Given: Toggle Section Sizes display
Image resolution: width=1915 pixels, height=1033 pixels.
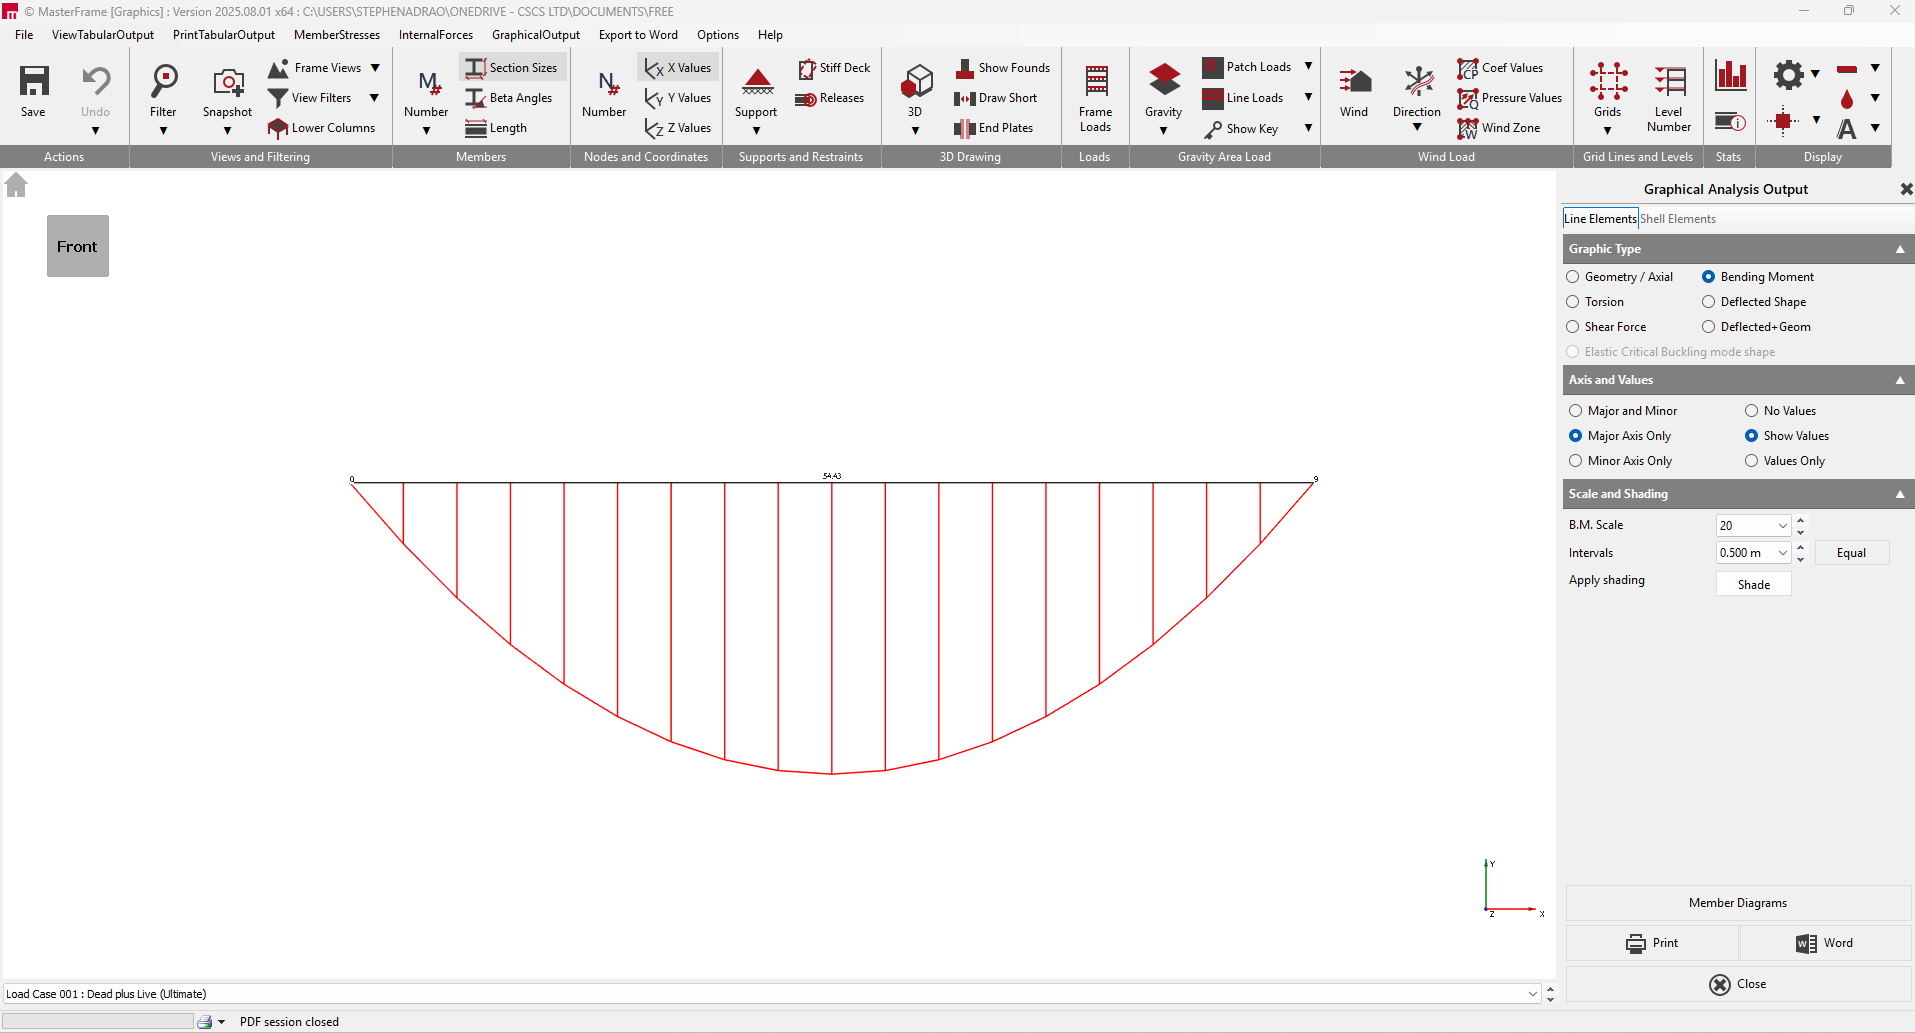Looking at the screenshot, I should [x=512, y=67].
